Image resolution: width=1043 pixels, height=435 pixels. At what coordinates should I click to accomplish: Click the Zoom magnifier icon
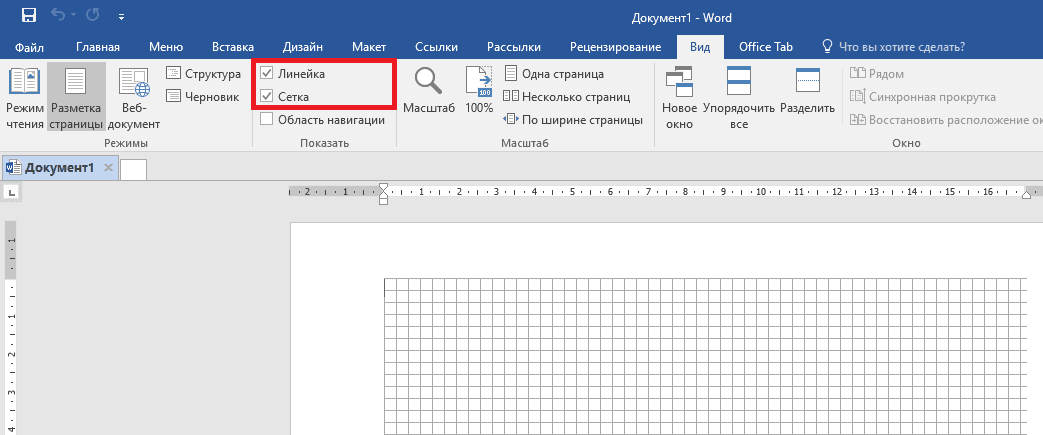(x=429, y=82)
